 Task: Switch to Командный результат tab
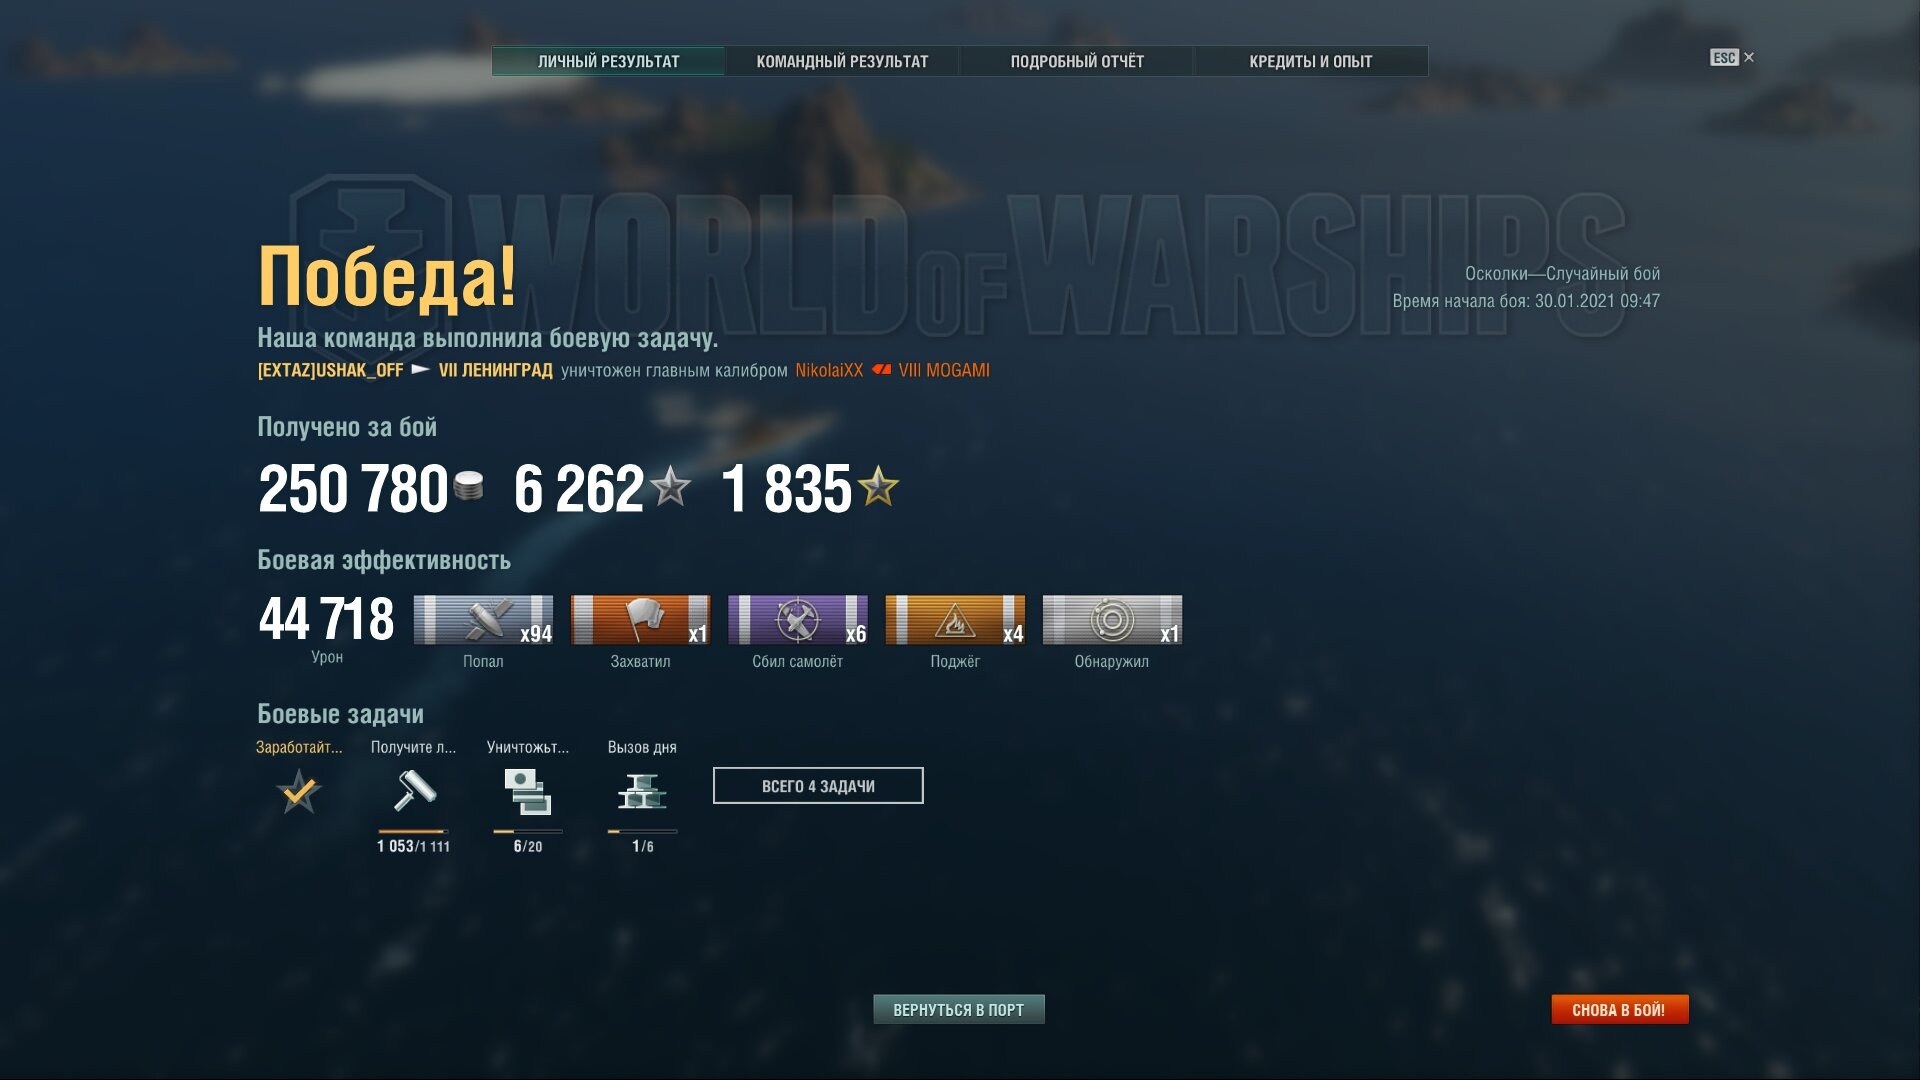click(x=842, y=61)
